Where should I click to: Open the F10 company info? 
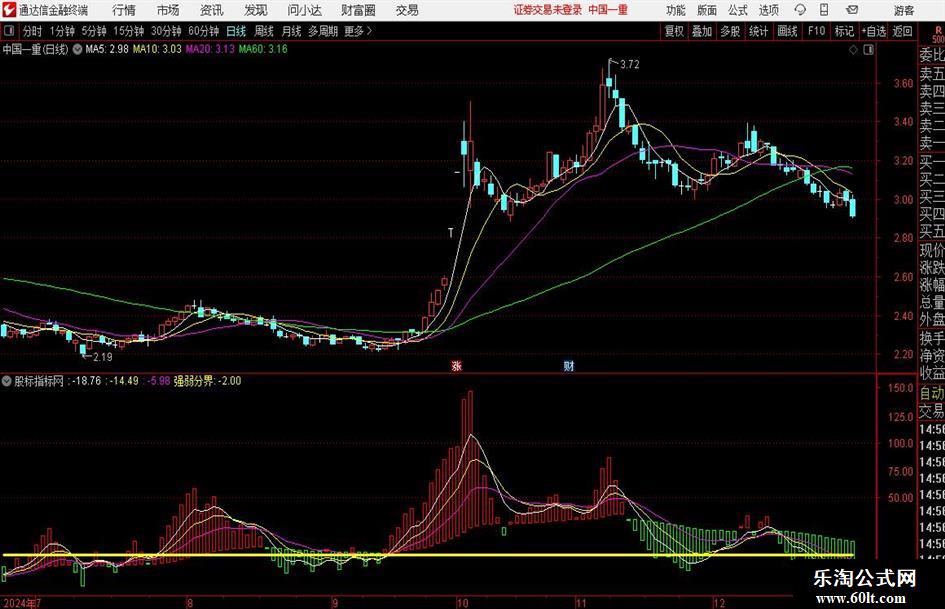coord(816,31)
